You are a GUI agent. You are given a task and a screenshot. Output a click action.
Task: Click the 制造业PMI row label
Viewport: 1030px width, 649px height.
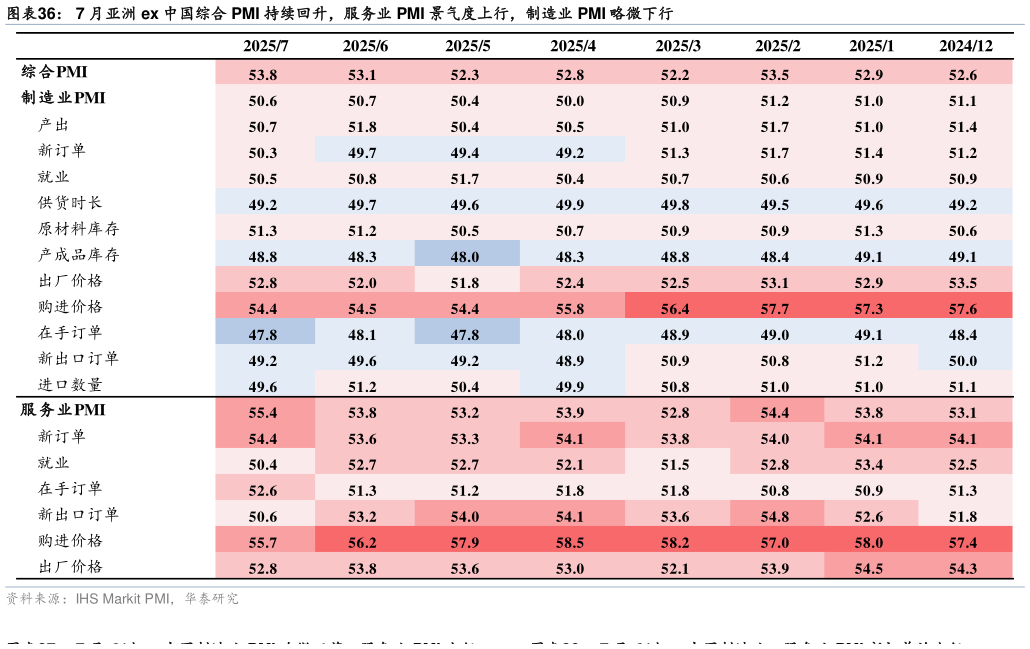pos(63,98)
